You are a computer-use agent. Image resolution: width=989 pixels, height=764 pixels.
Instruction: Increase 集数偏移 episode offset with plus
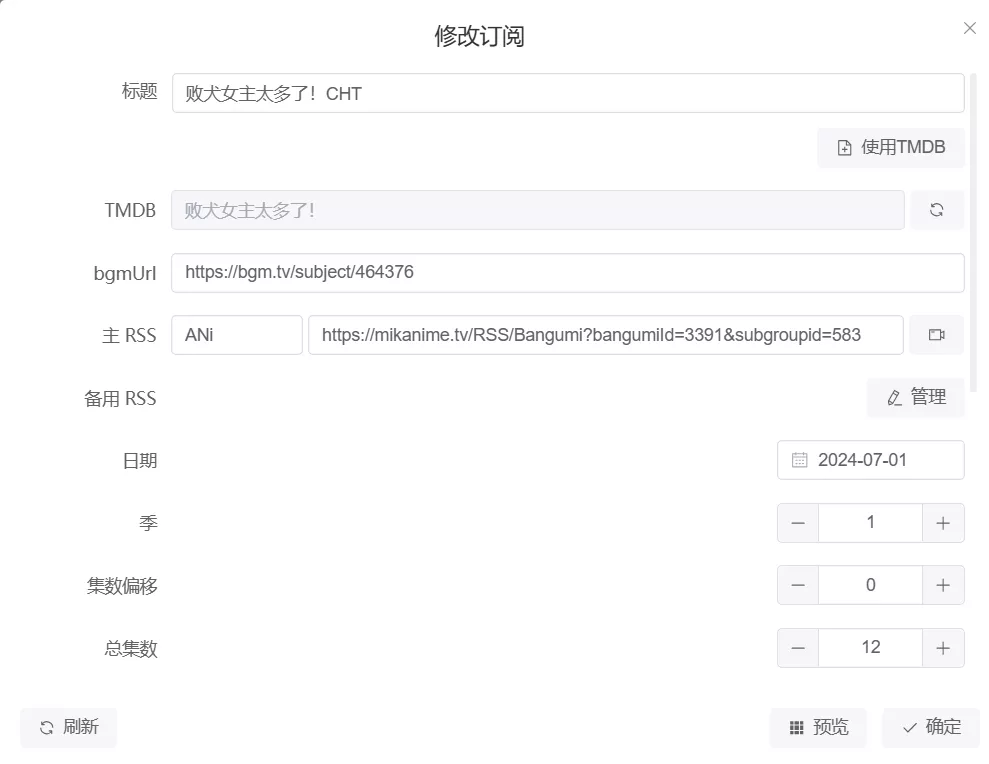(943, 585)
